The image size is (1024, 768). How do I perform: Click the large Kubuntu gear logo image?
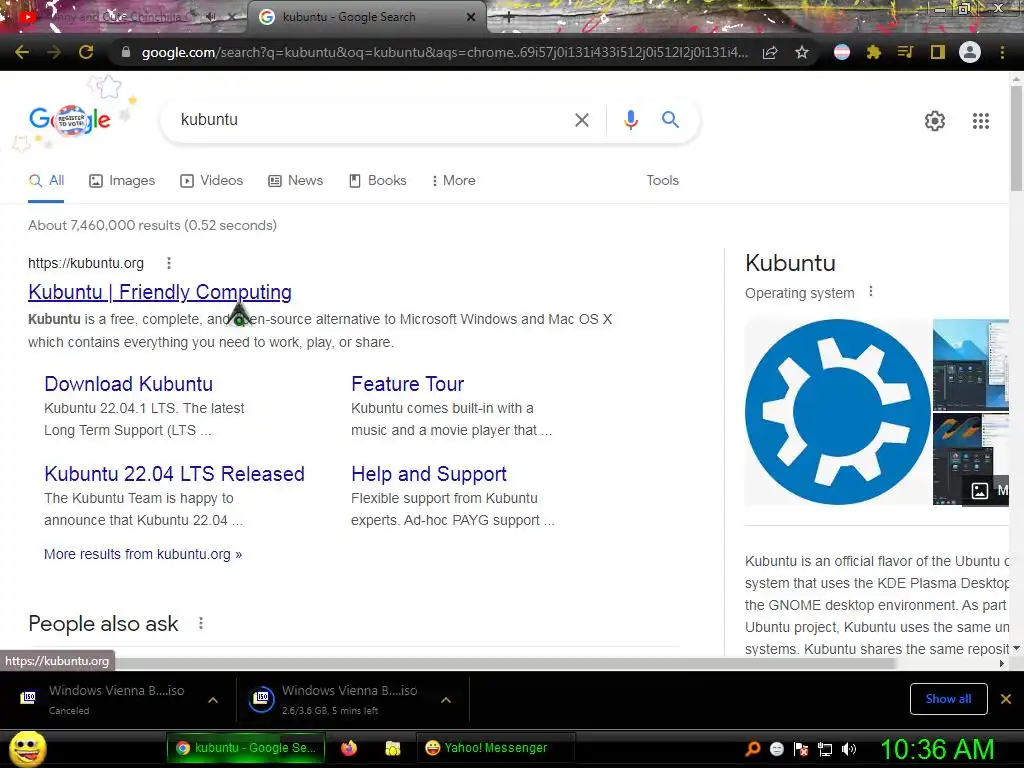pyautogui.click(x=838, y=412)
